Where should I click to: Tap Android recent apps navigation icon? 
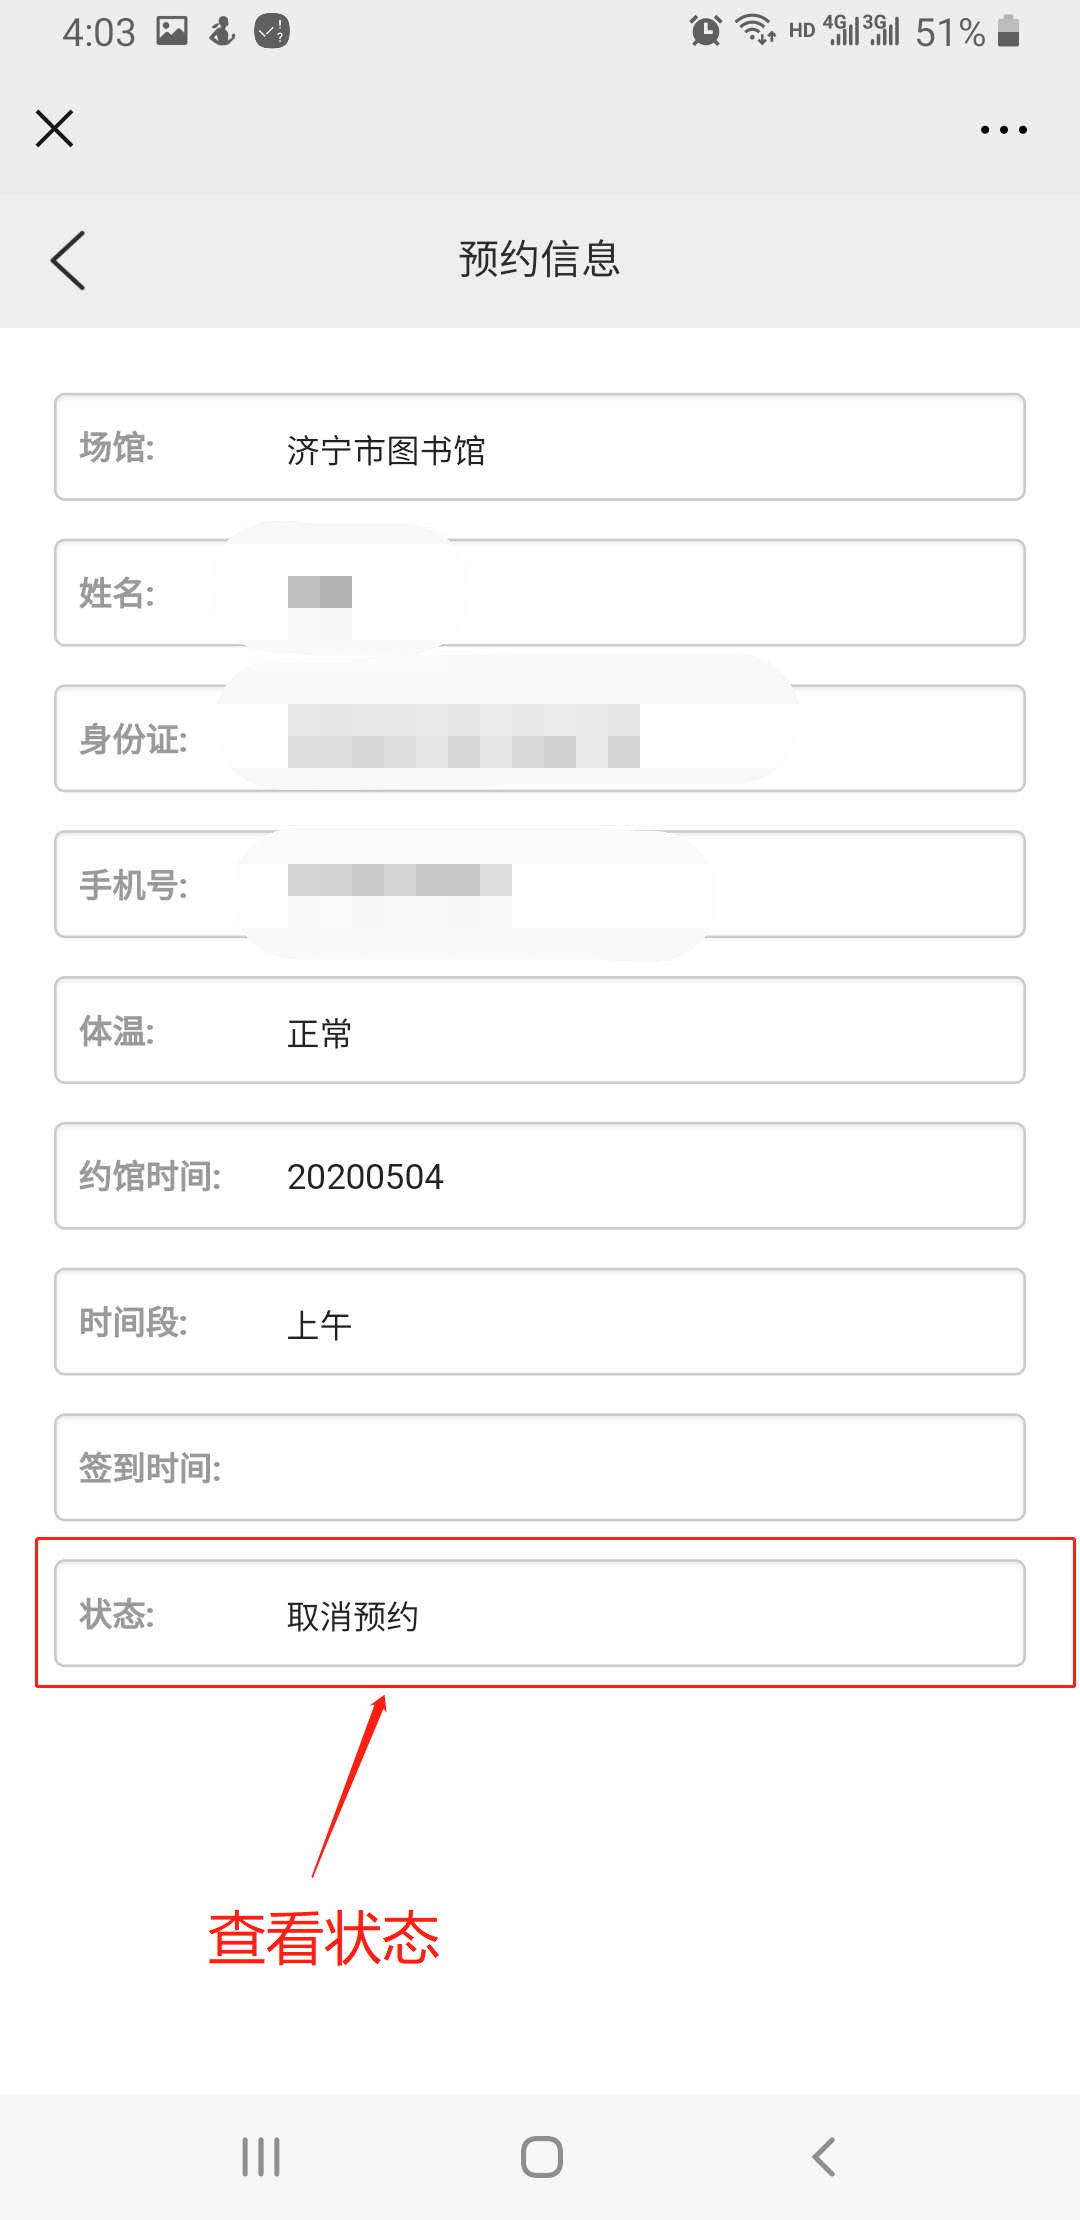coord(261,2157)
